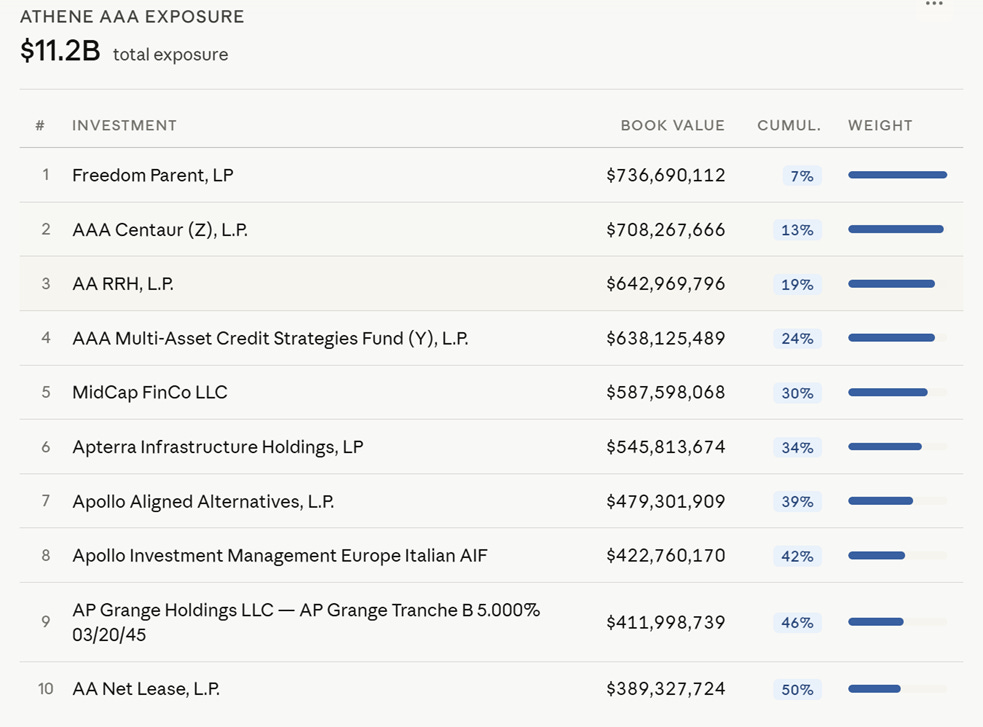The image size is (983, 727).
Task: Click book value $587,598,068
Action: (x=666, y=392)
